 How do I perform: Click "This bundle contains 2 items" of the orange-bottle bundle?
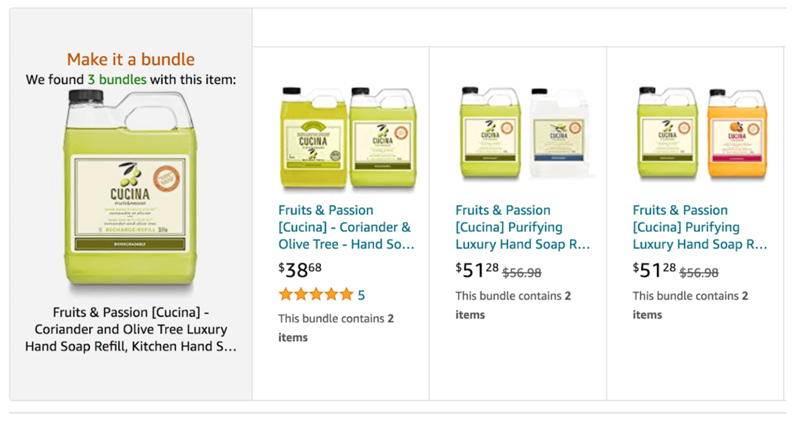click(x=690, y=305)
